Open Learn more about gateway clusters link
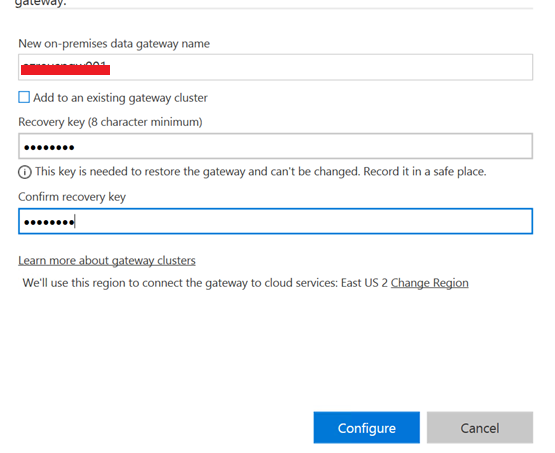Image resolution: width=555 pixels, height=453 pixels. 107,260
